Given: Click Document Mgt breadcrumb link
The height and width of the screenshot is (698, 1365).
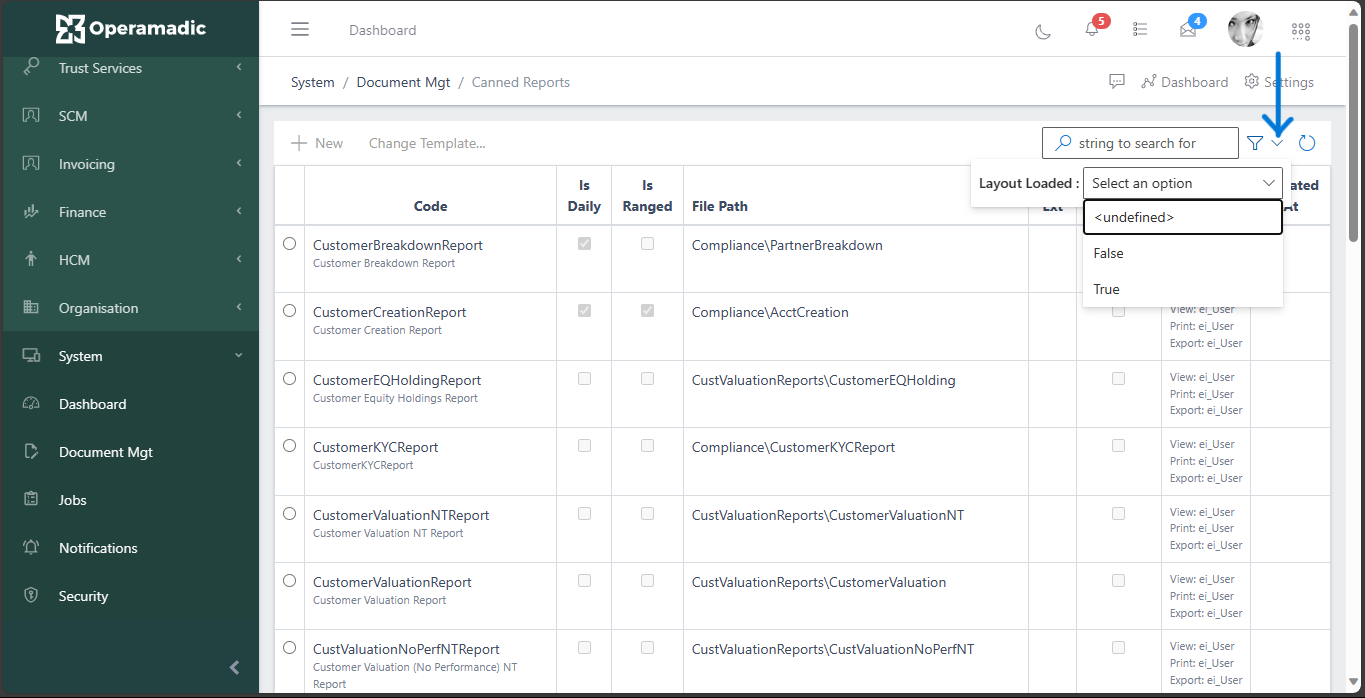Looking at the screenshot, I should (x=404, y=82).
